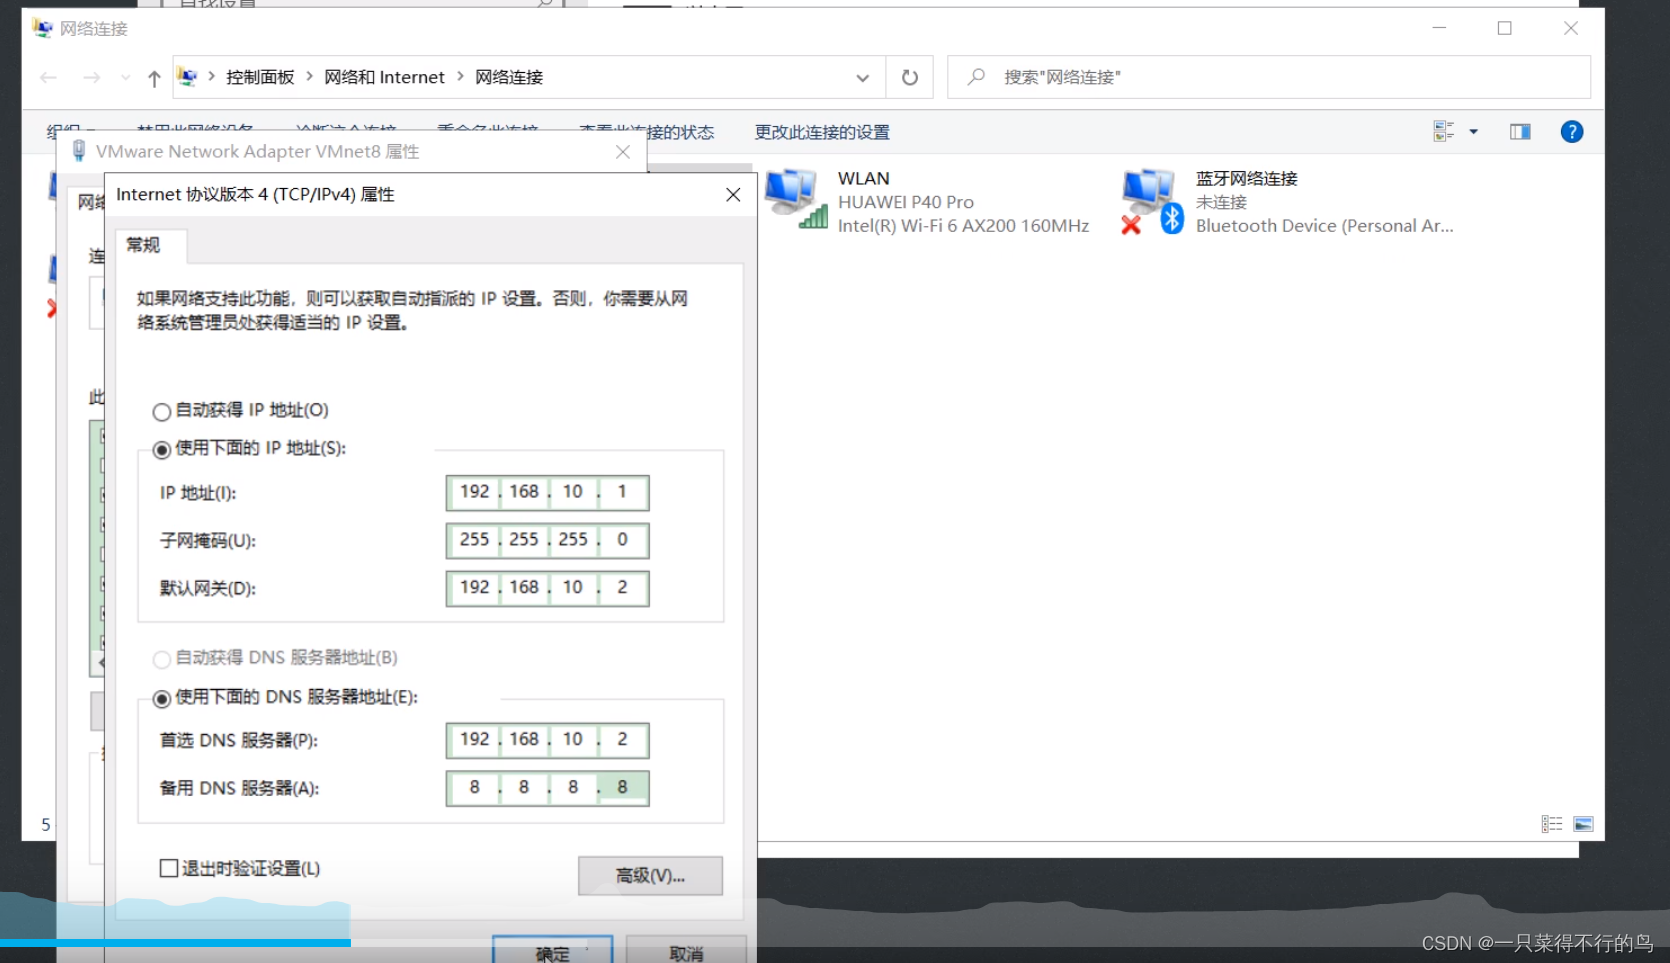
Task: Refresh the Network Connections view
Action: tap(910, 77)
